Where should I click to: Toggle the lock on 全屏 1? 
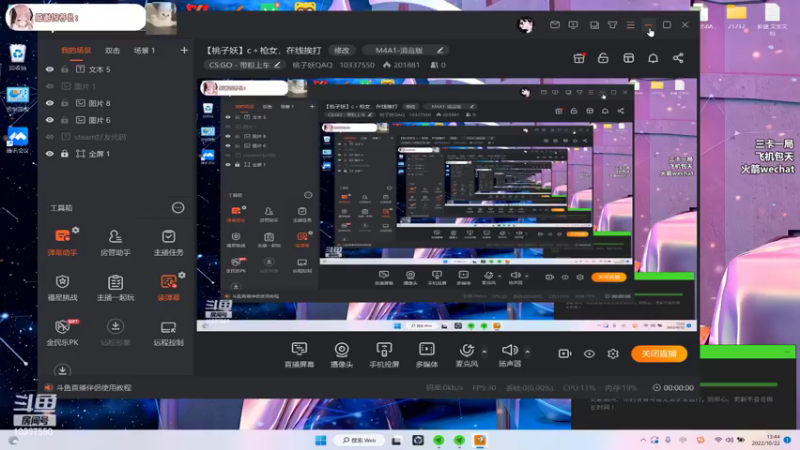coord(64,154)
